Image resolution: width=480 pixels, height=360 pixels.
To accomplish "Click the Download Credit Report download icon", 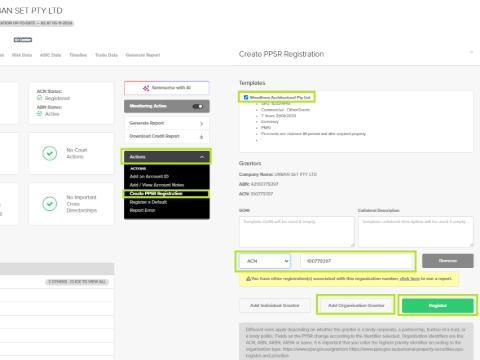I will click(201, 137).
